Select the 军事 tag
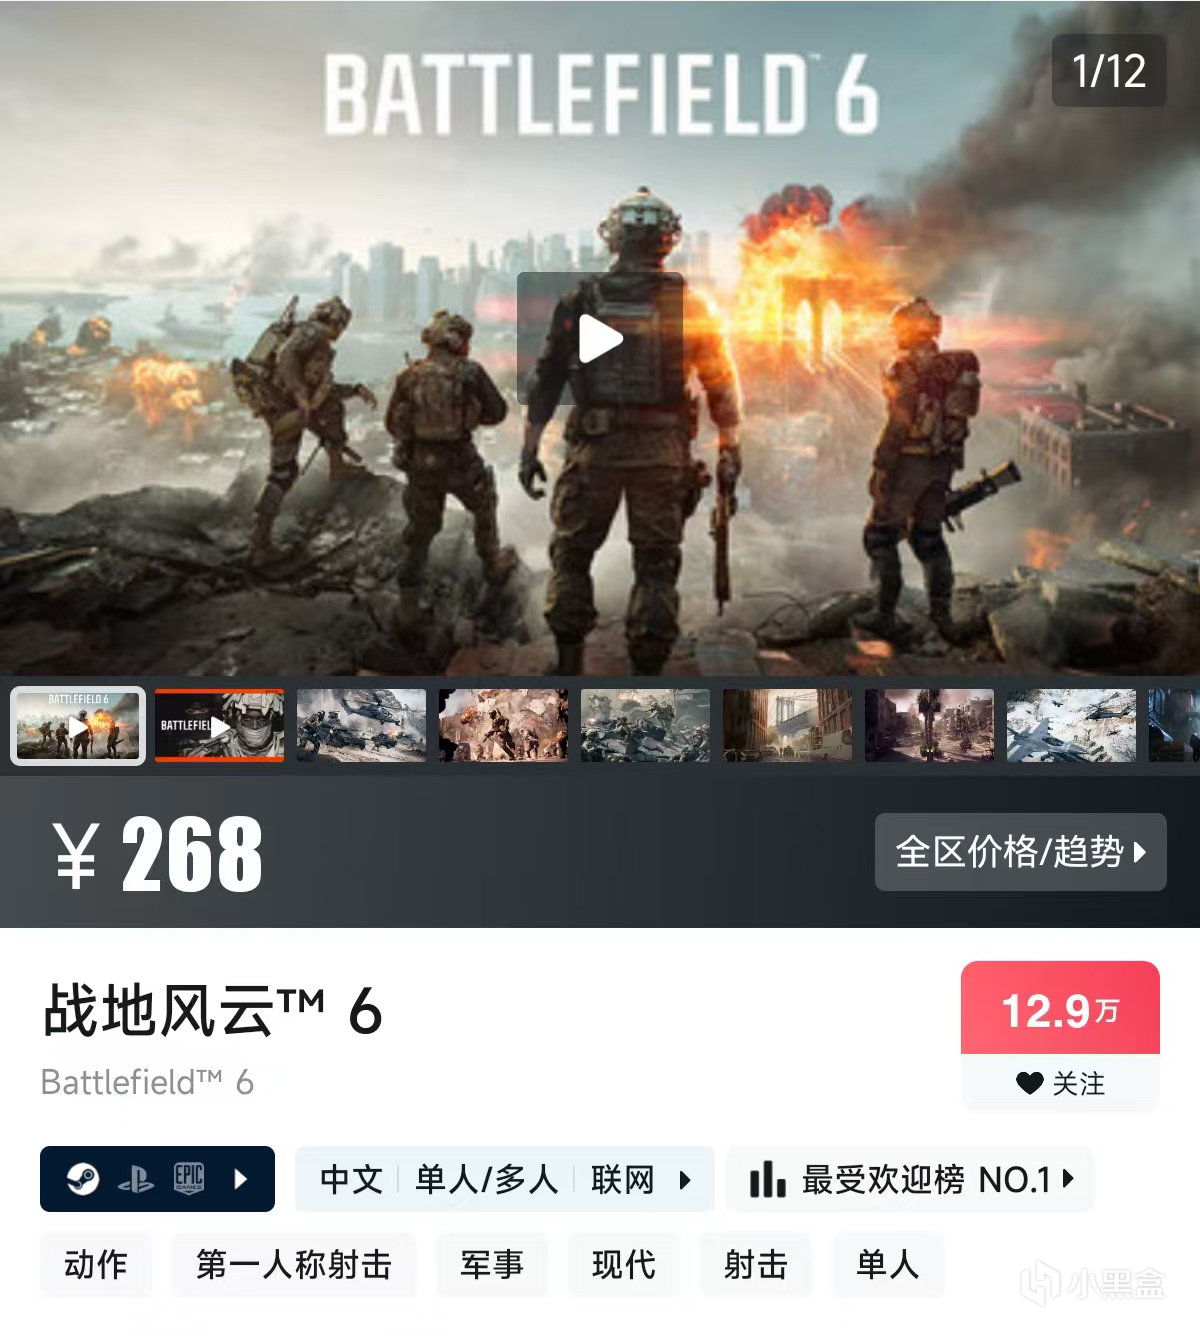The height and width of the screenshot is (1338, 1200). pos(492,1265)
